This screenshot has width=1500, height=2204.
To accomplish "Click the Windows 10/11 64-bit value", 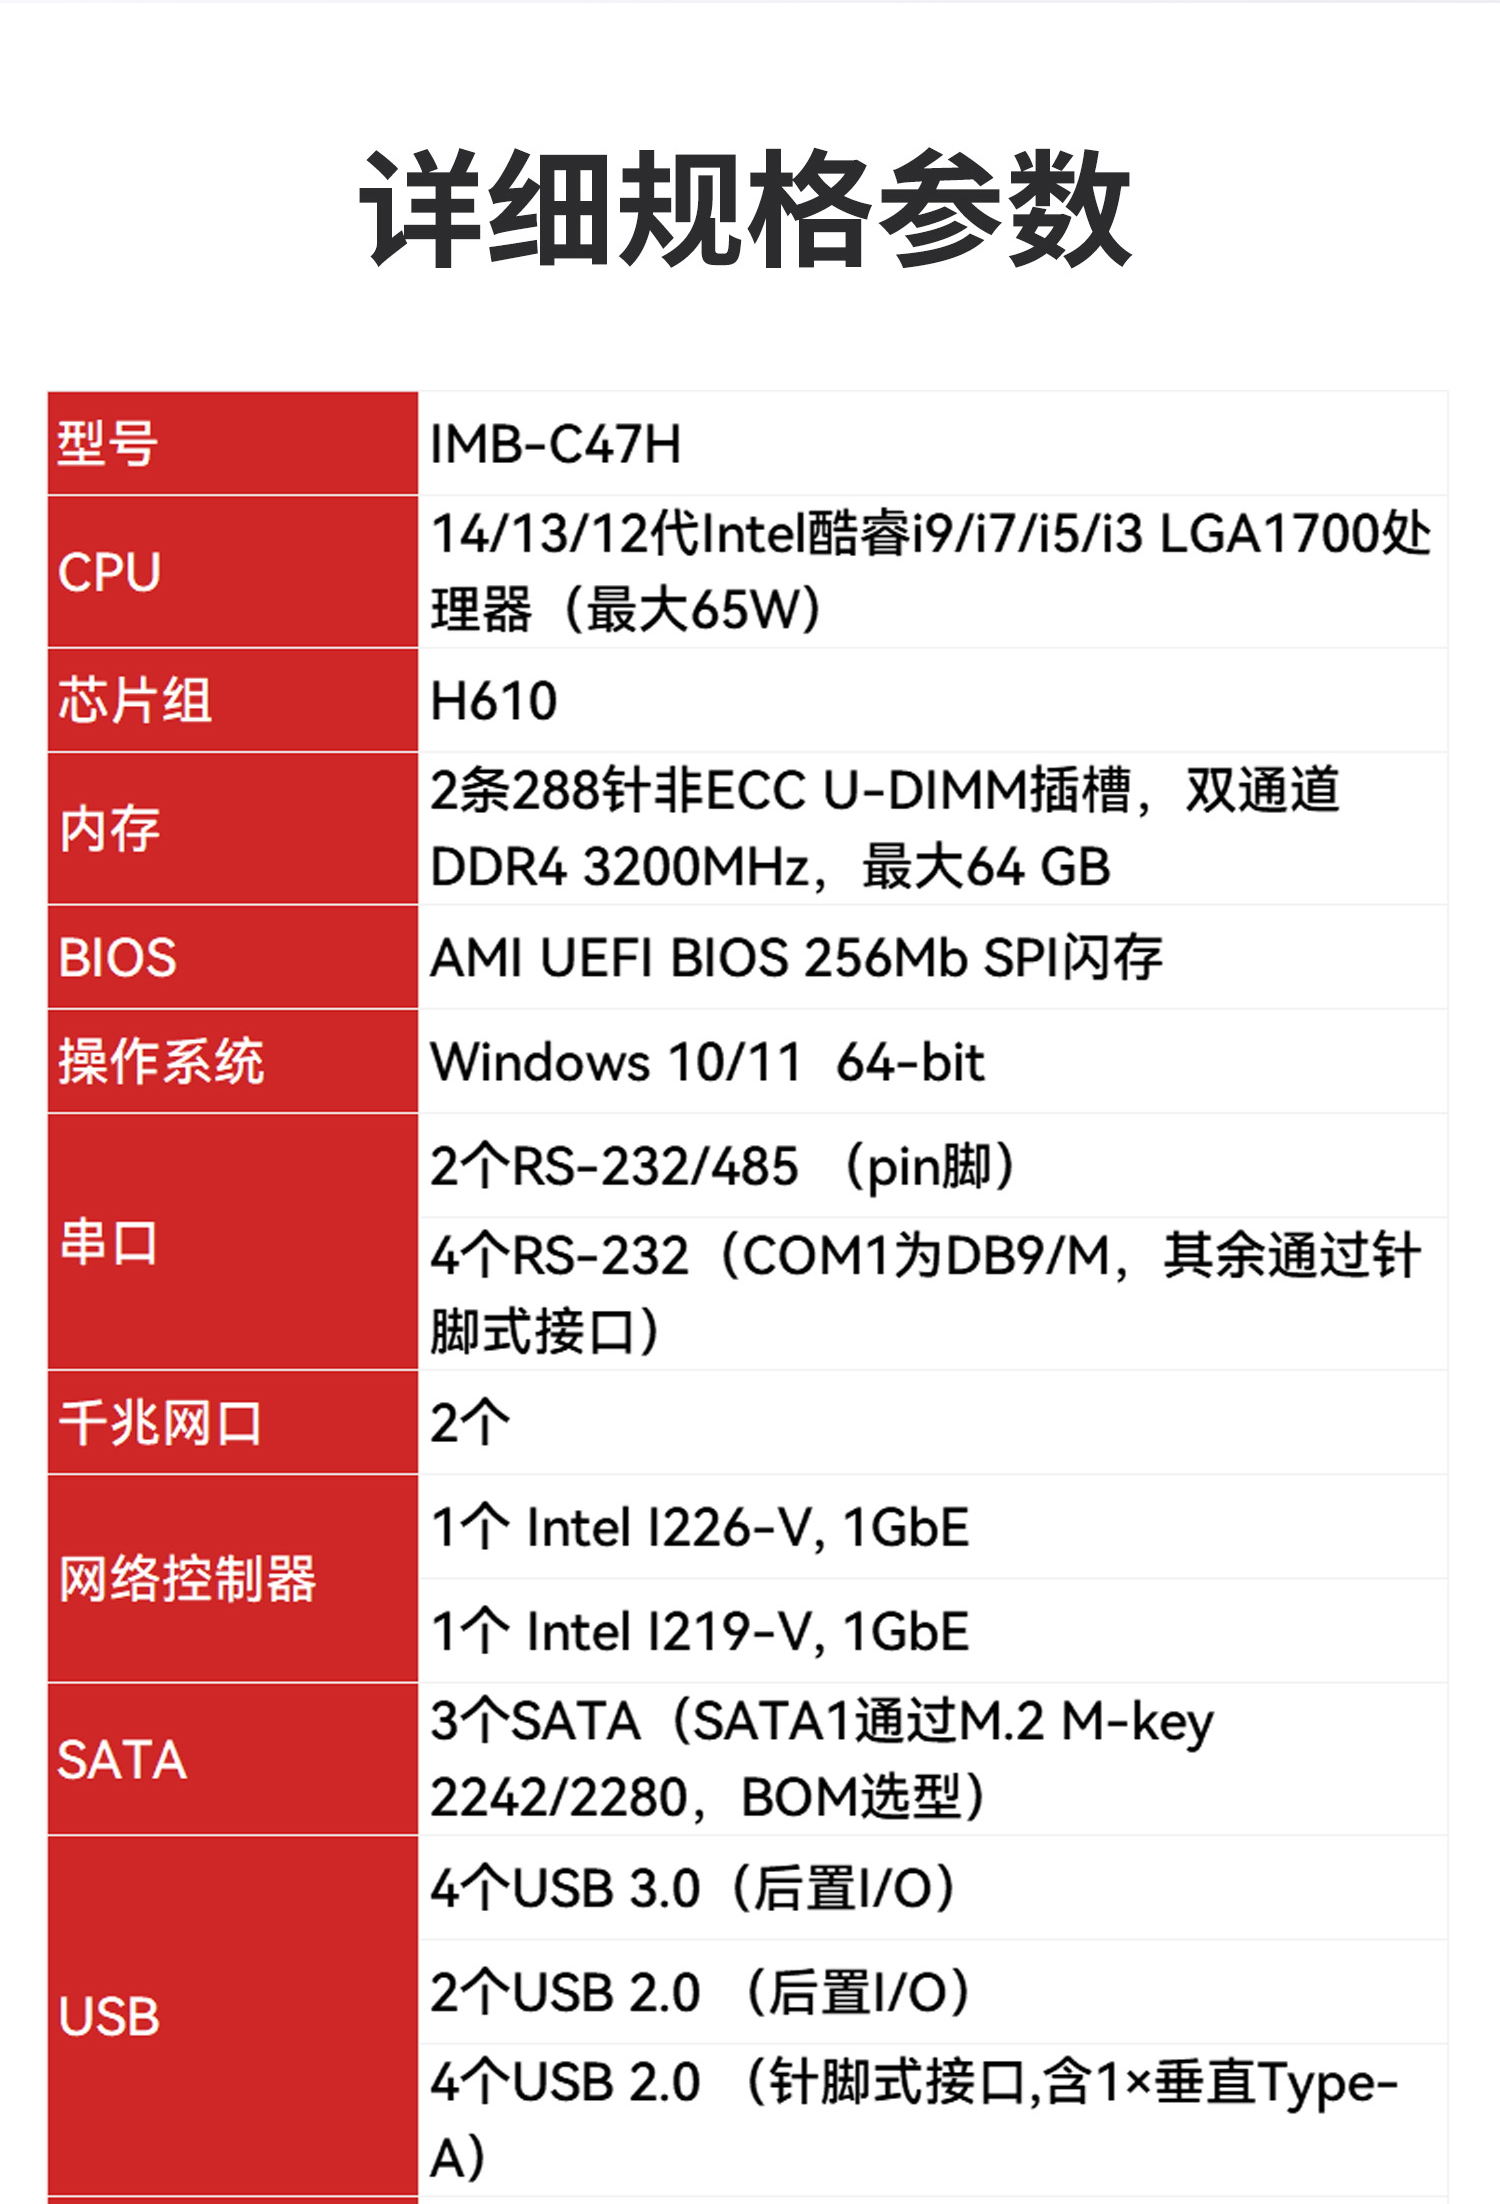I will click(707, 1062).
